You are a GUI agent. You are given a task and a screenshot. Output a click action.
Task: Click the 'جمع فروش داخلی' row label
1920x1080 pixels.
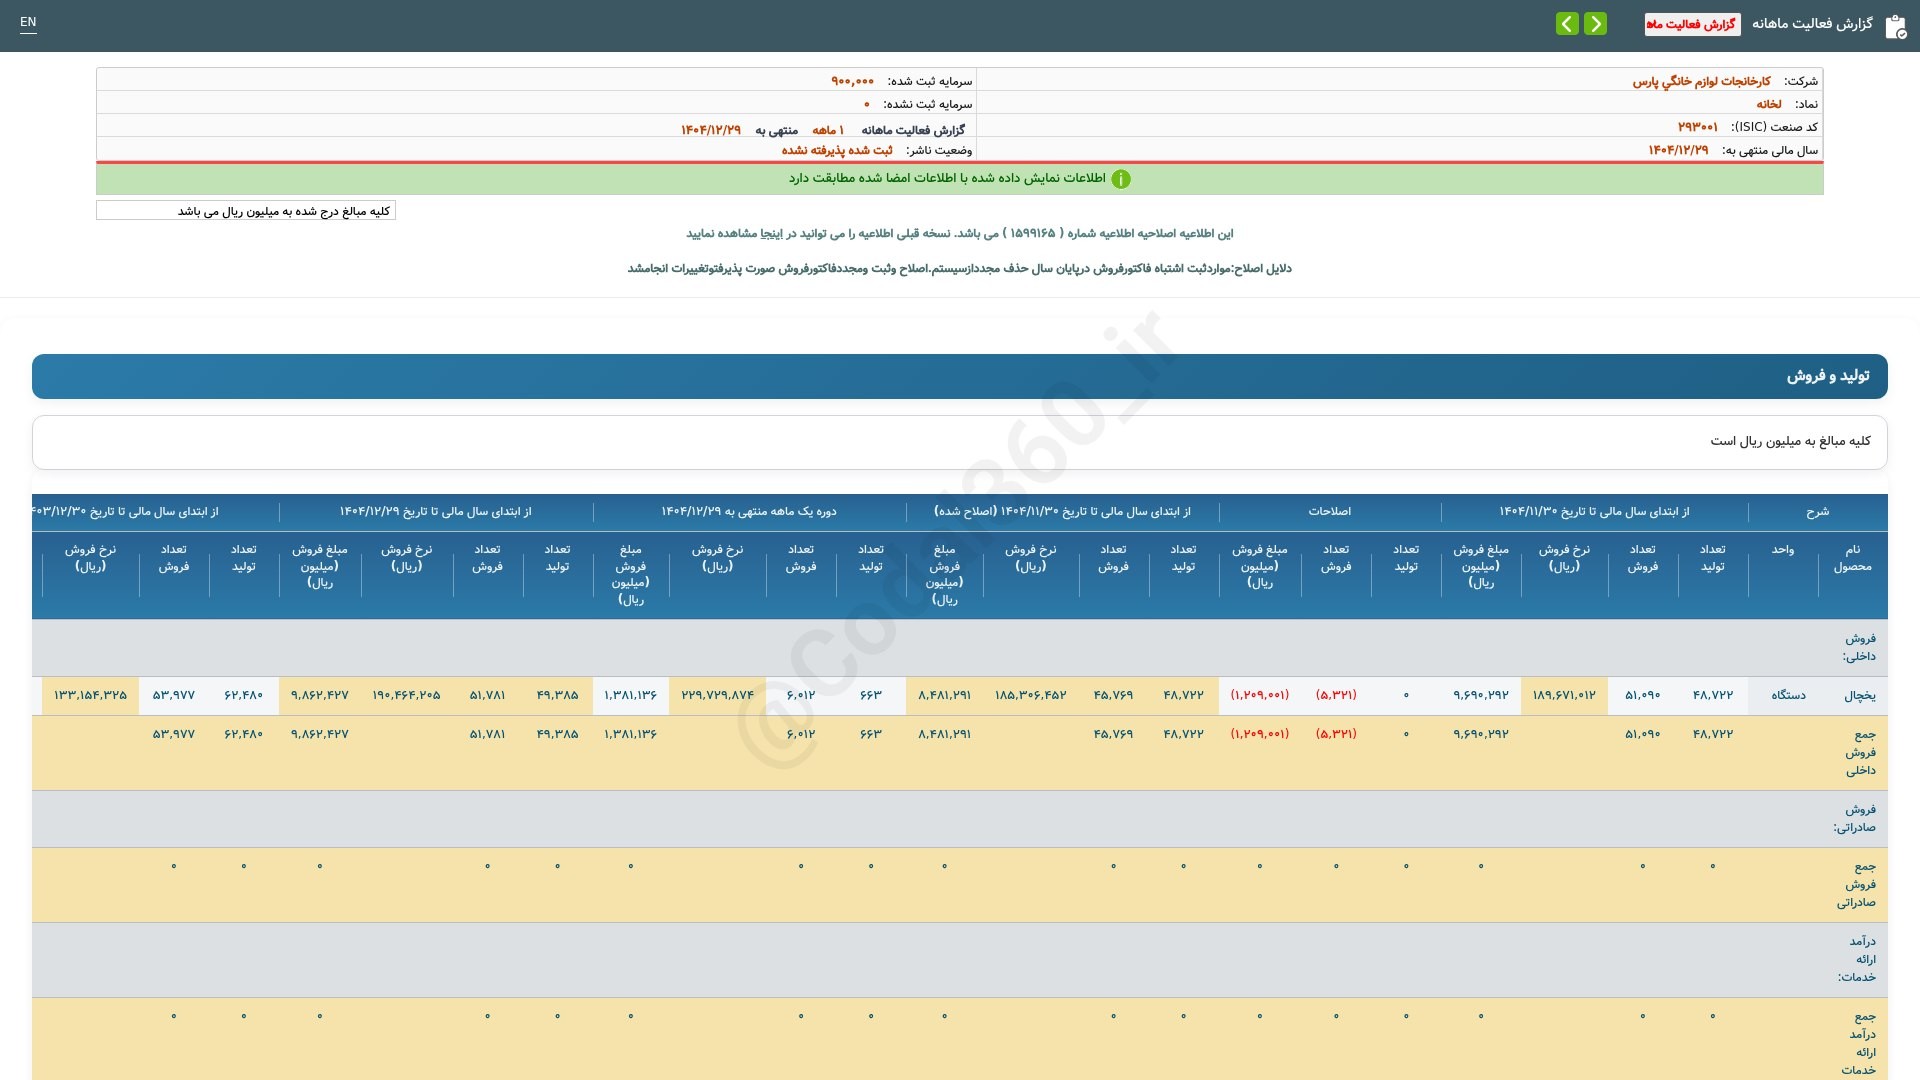(x=1860, y=752)
